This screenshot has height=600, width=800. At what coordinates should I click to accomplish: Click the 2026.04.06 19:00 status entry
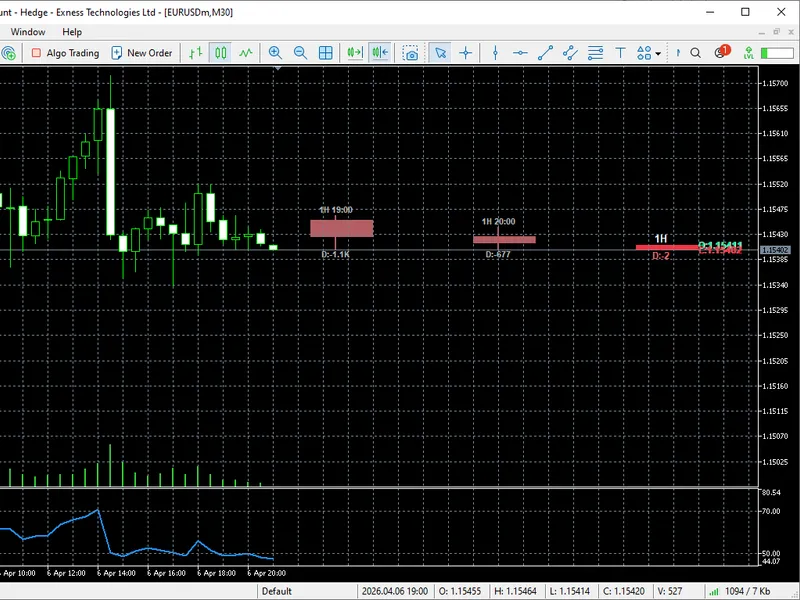click(395, 591)
